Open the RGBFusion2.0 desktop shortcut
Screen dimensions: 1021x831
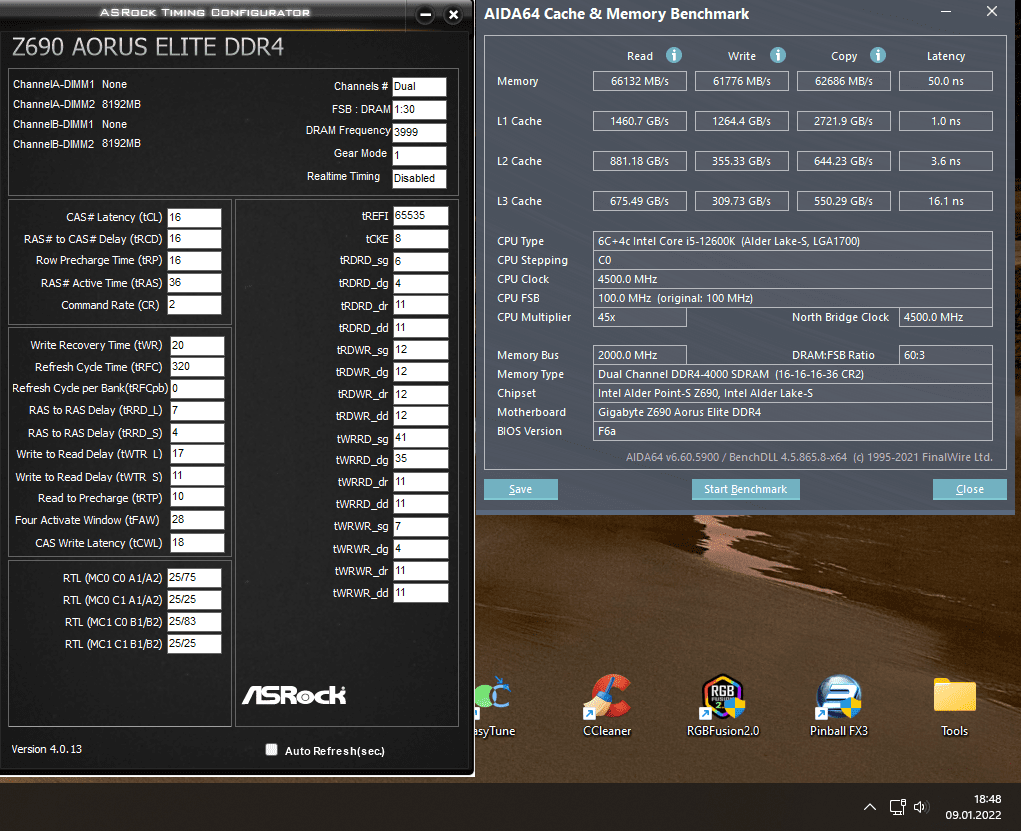point(723,706)
